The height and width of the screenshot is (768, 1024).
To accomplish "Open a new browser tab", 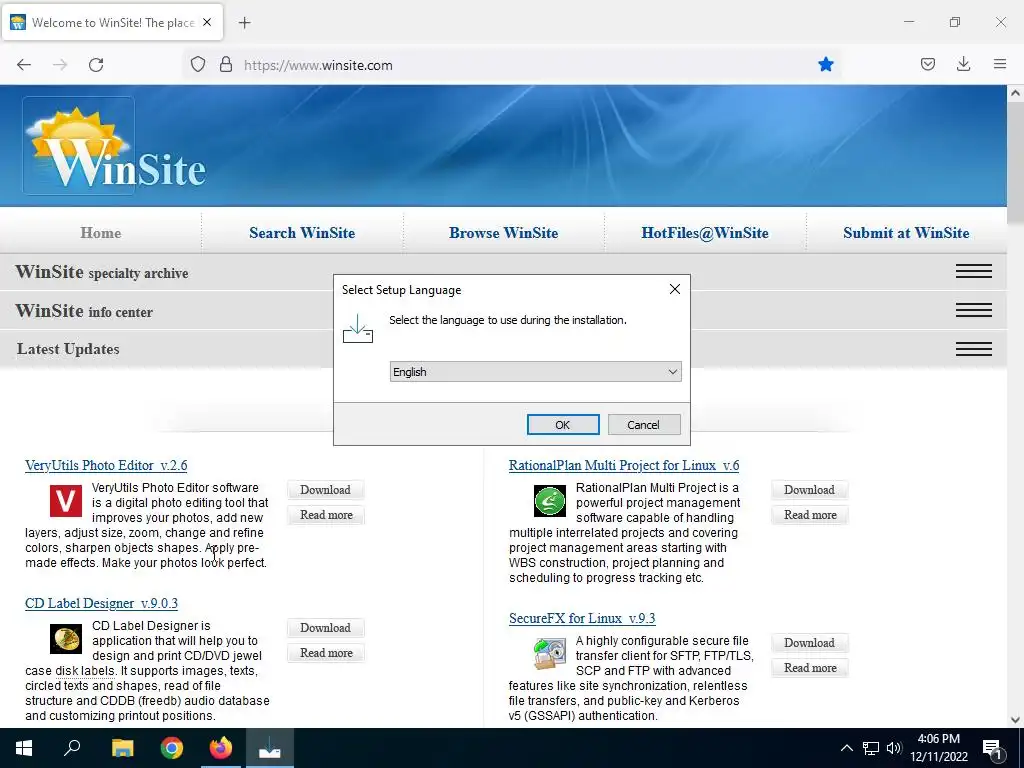I will pos(244,23).
